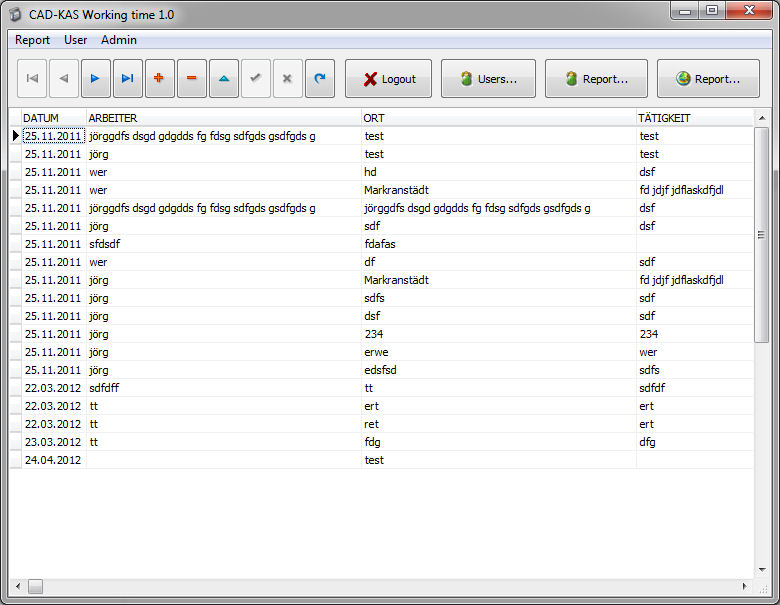Viewport: 780px width, 605px height.
Task: Refresh the data with blue arrow icon
Action: click(x=320, y=78)
